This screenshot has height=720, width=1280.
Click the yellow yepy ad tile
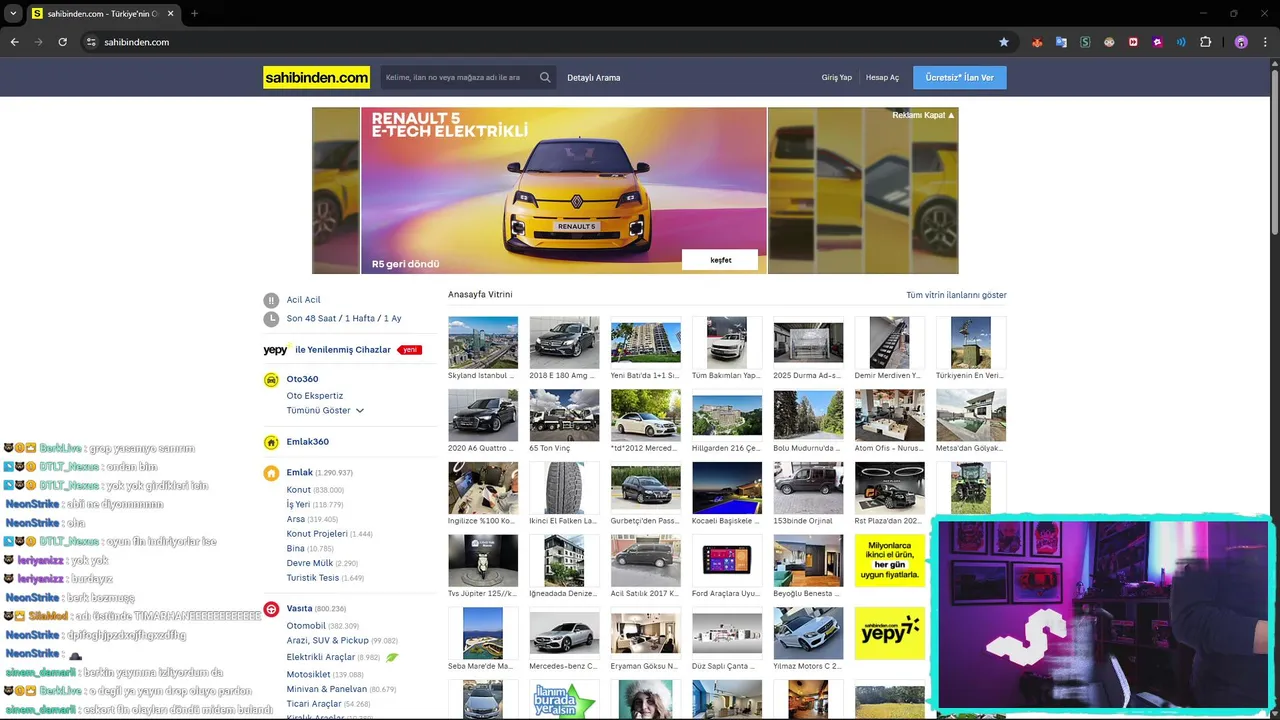(x=889, y=633)
